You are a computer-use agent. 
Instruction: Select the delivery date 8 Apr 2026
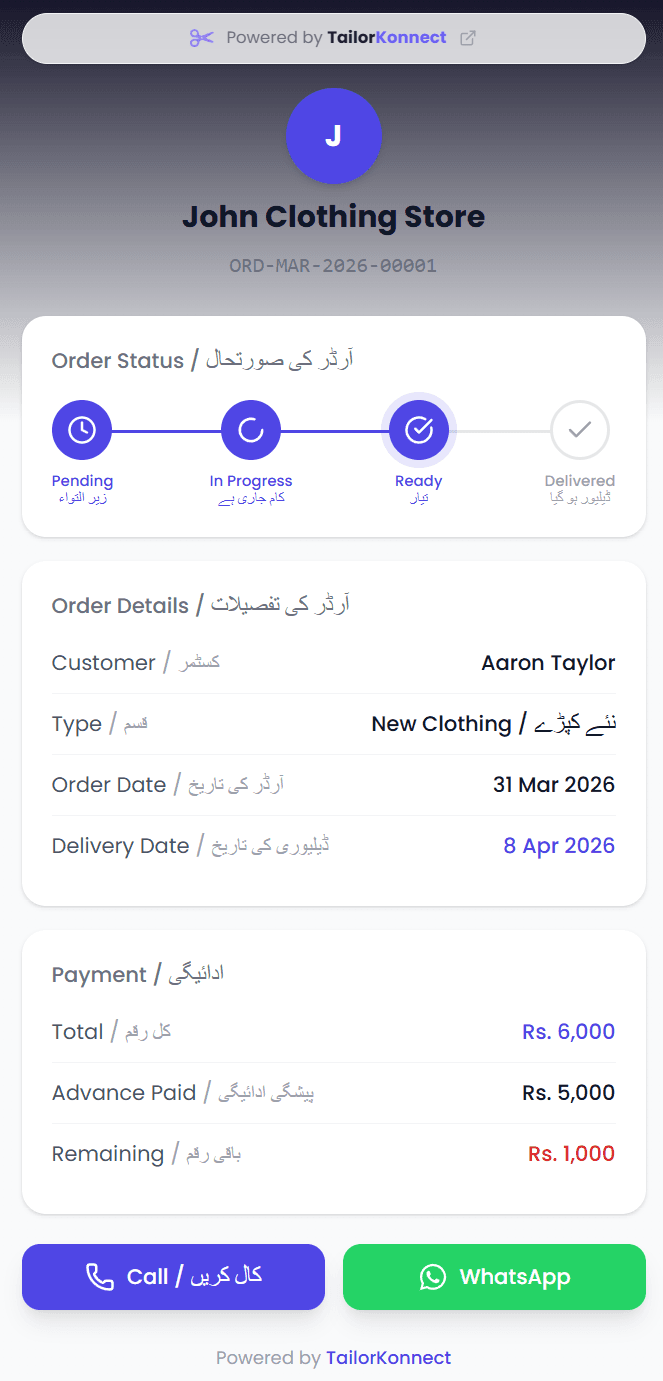559,845
